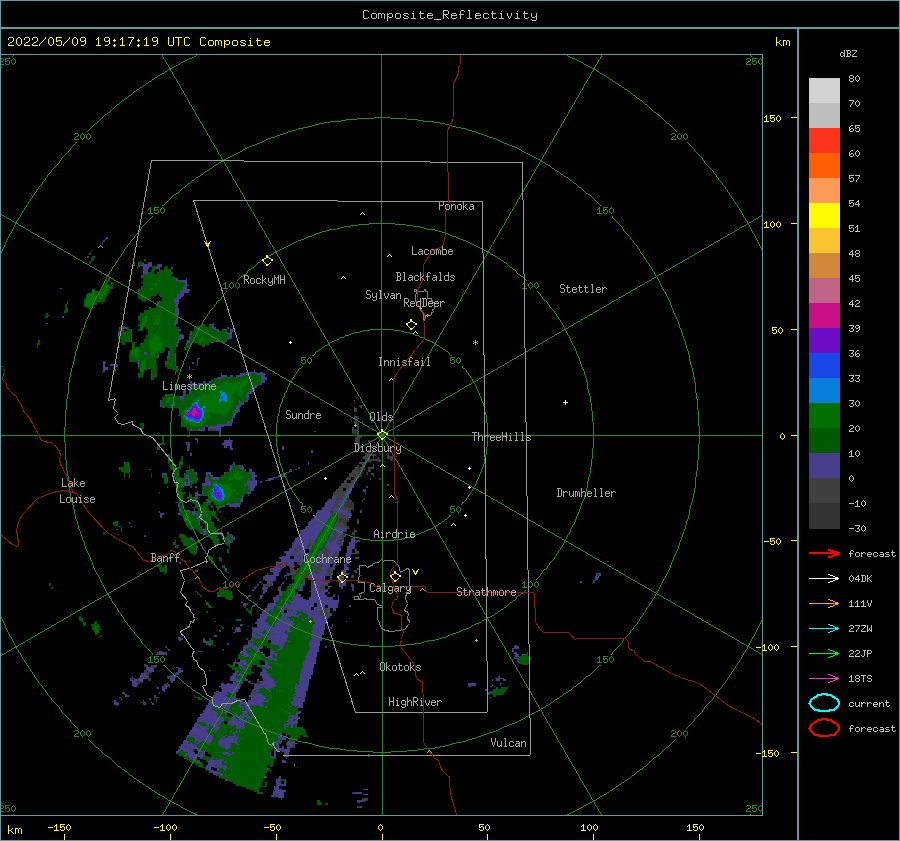Click the Cochrane label
900x841 pixels.
[327, 559]
